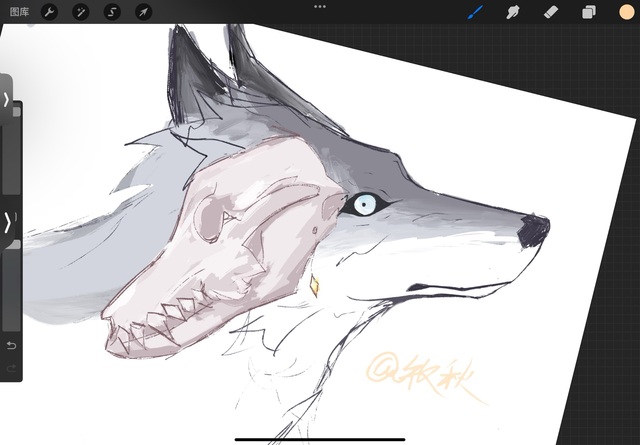This screenshot has height=445, width=640.
Task: Open the Layers panel
Action: click(588, 12)
